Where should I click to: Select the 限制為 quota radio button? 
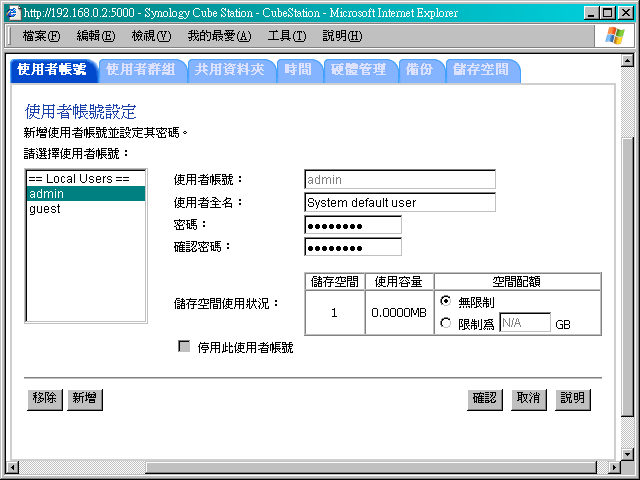coord(445,323)
